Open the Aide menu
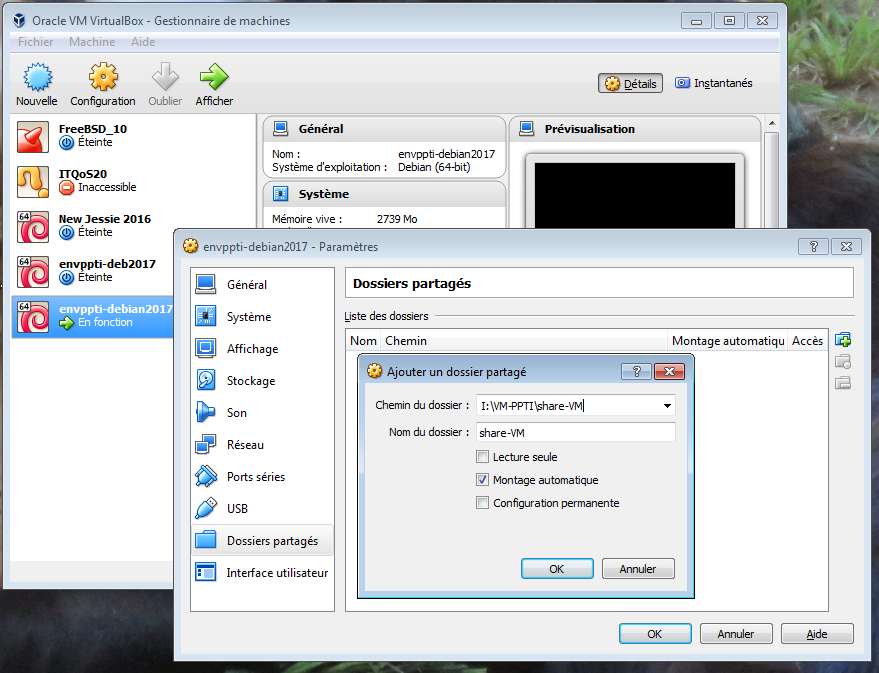 [x=143, y=42]
